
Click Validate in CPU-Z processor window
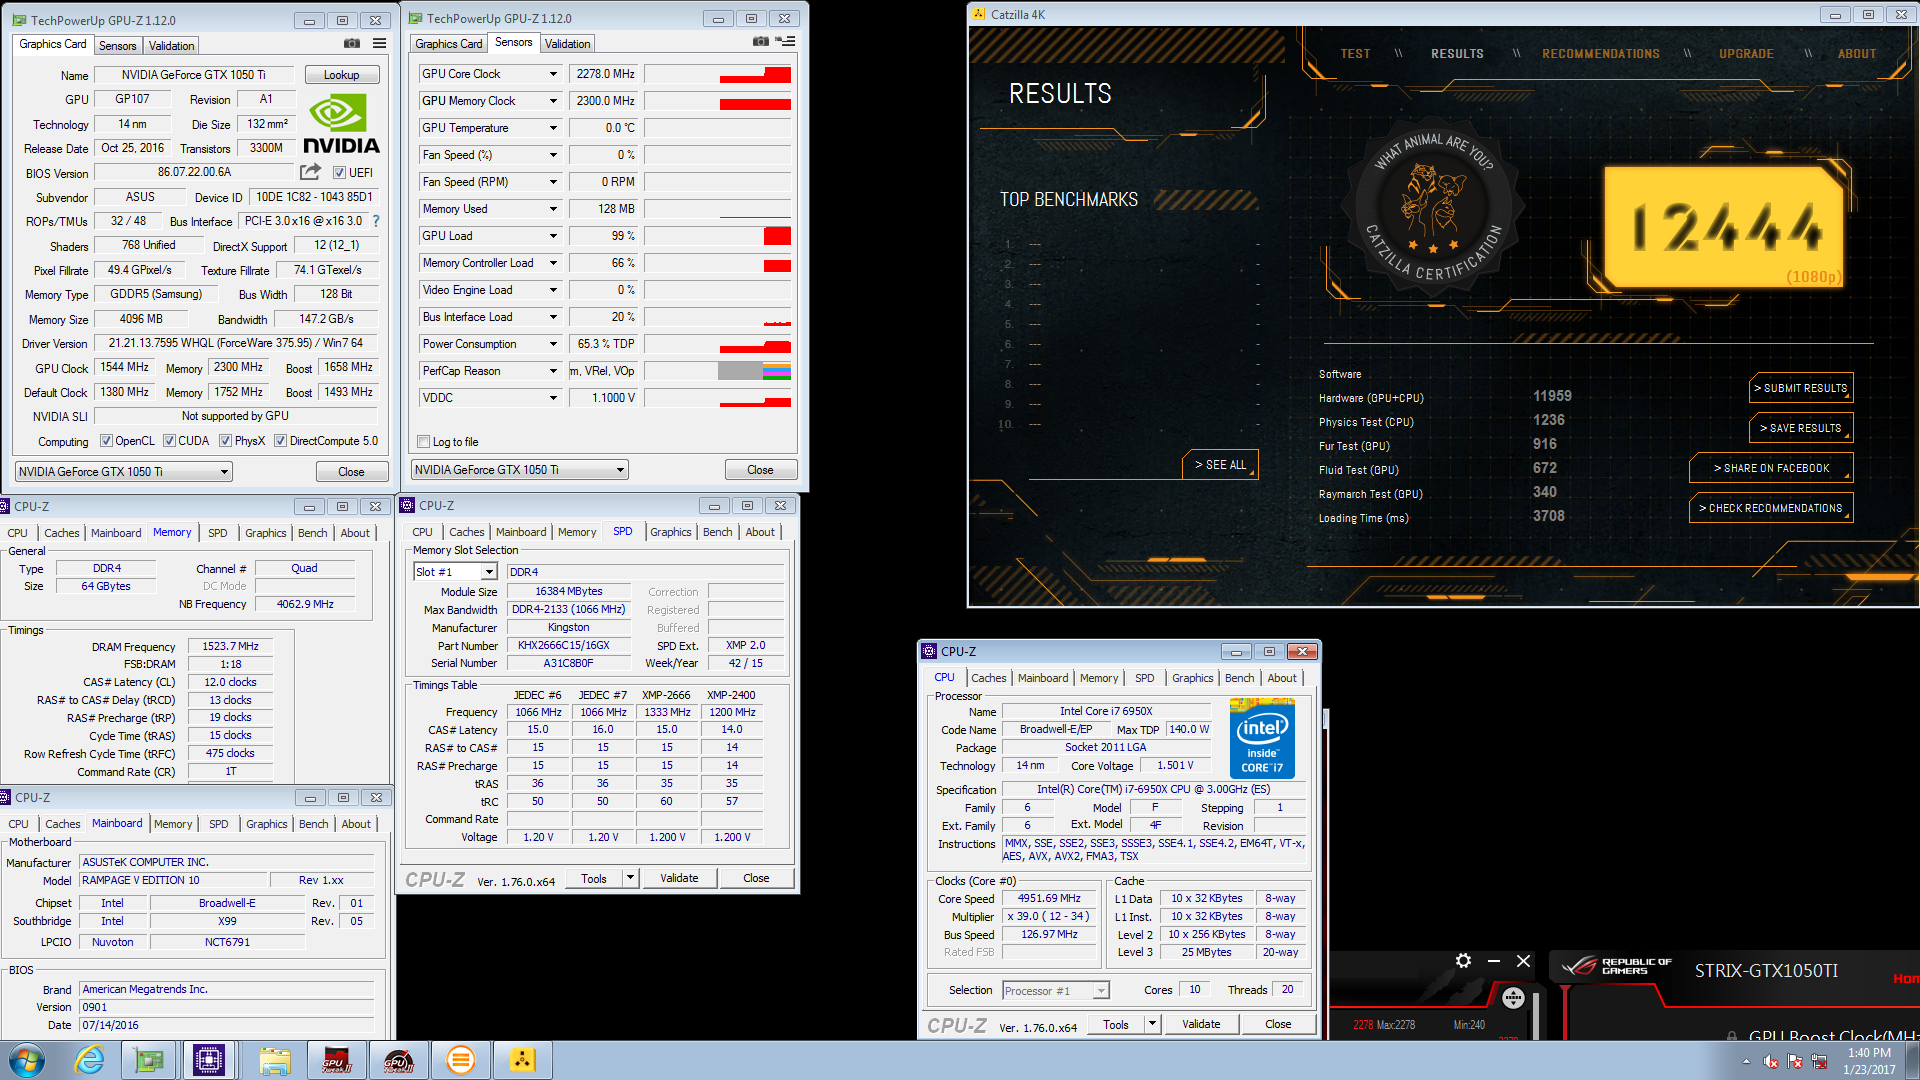coord(1201,1024)
